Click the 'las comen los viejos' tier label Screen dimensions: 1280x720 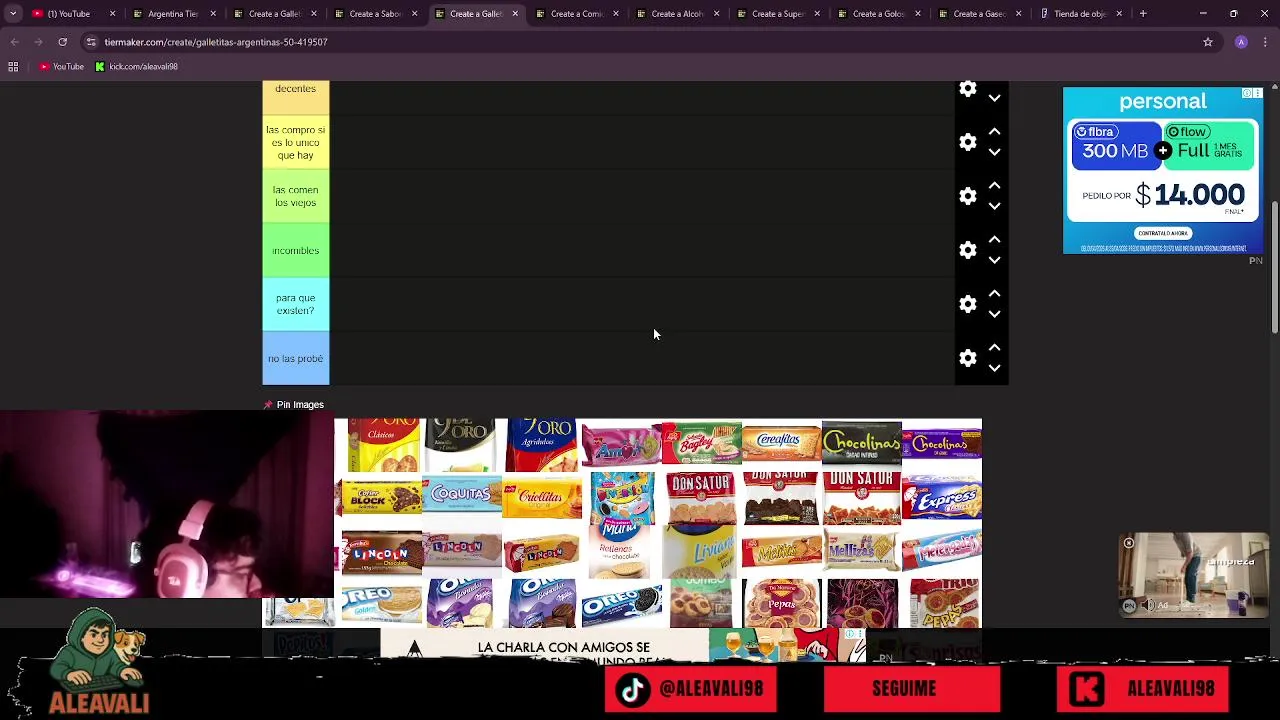(x=296, y=196)
